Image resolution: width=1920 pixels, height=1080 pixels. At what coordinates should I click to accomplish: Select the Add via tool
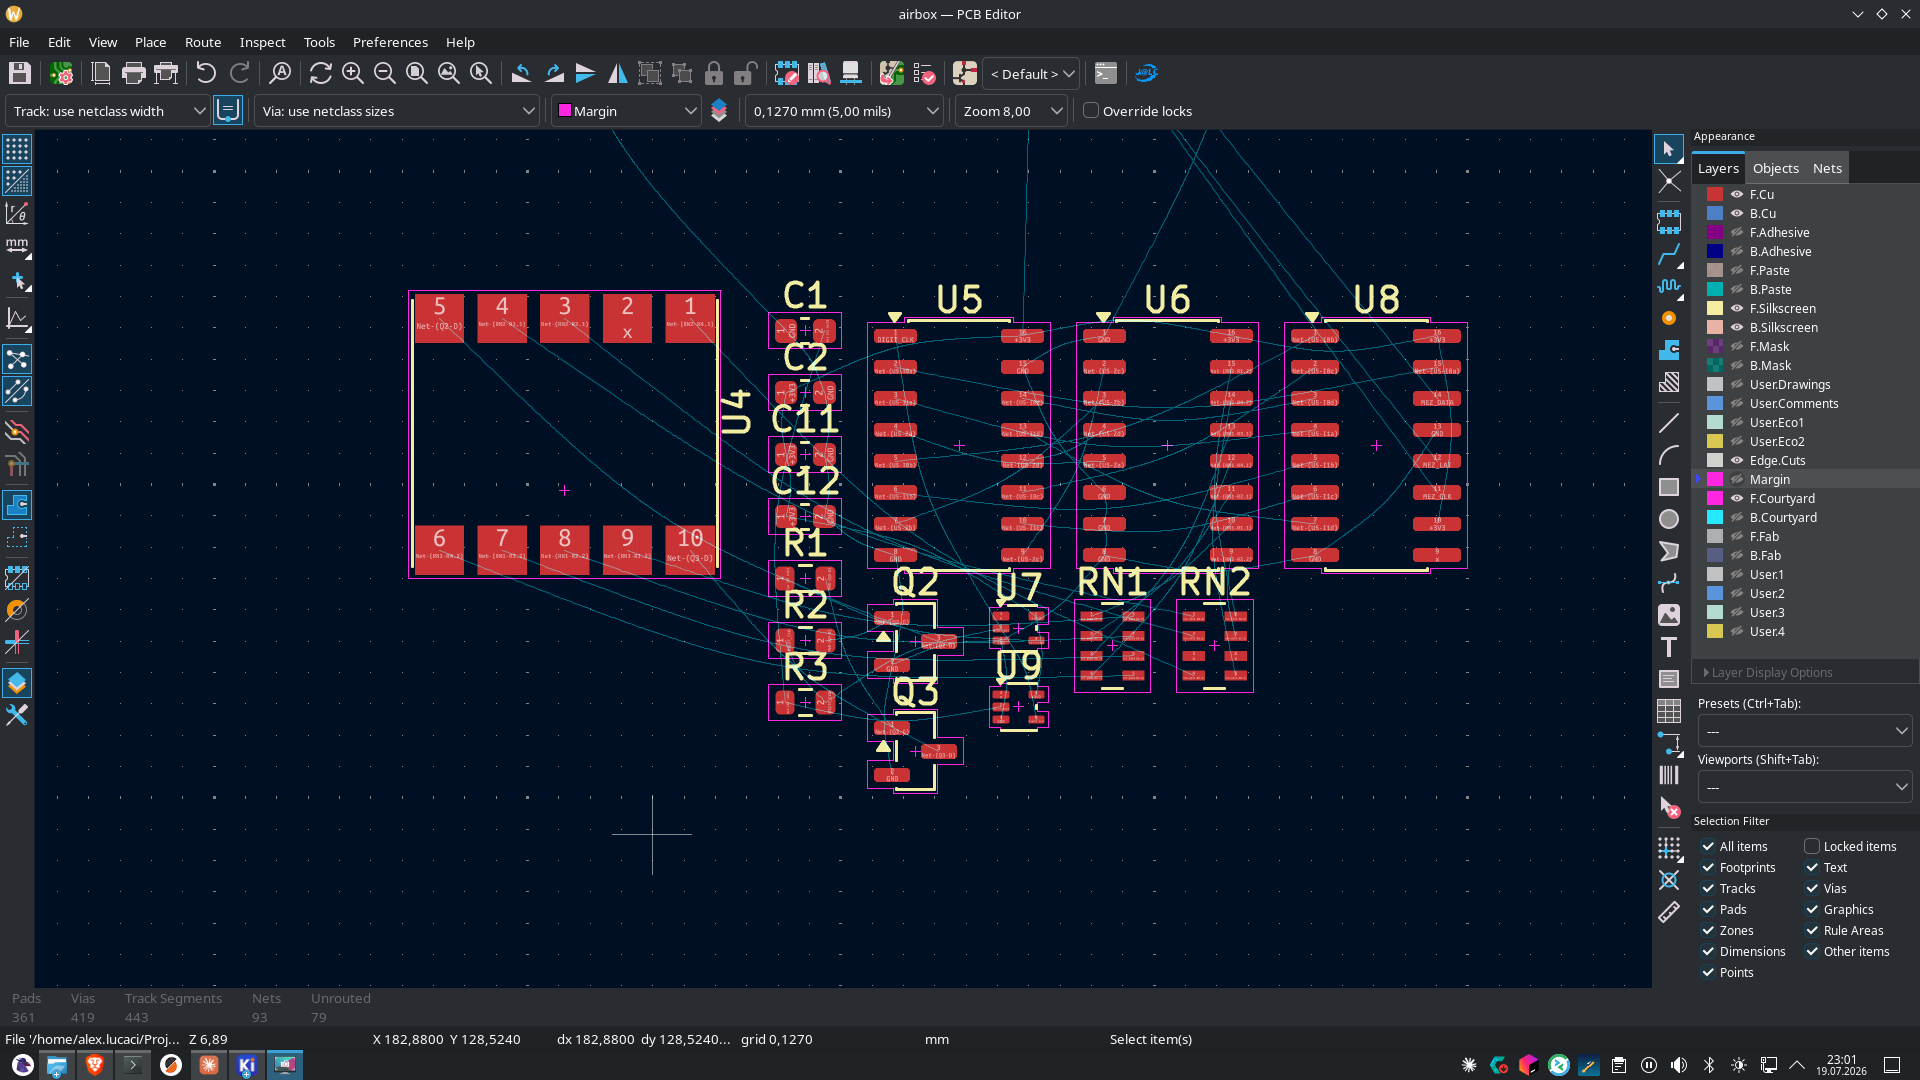[1669, 318]
